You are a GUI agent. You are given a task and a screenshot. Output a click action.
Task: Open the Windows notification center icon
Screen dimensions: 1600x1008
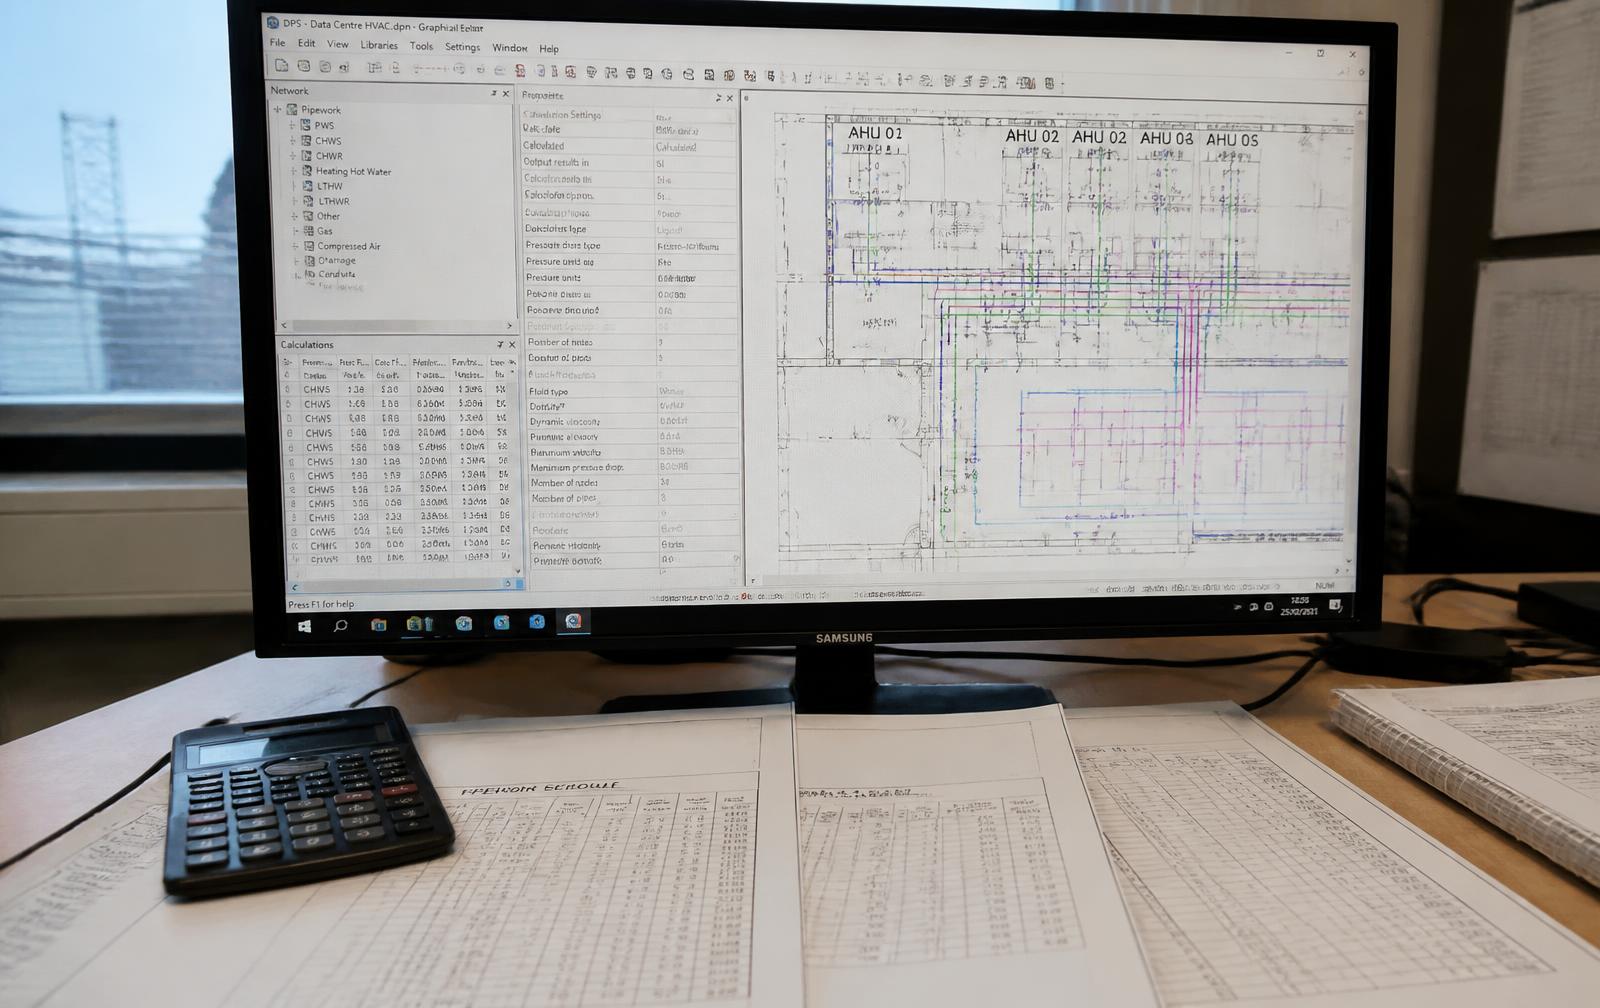(1335, 605)
